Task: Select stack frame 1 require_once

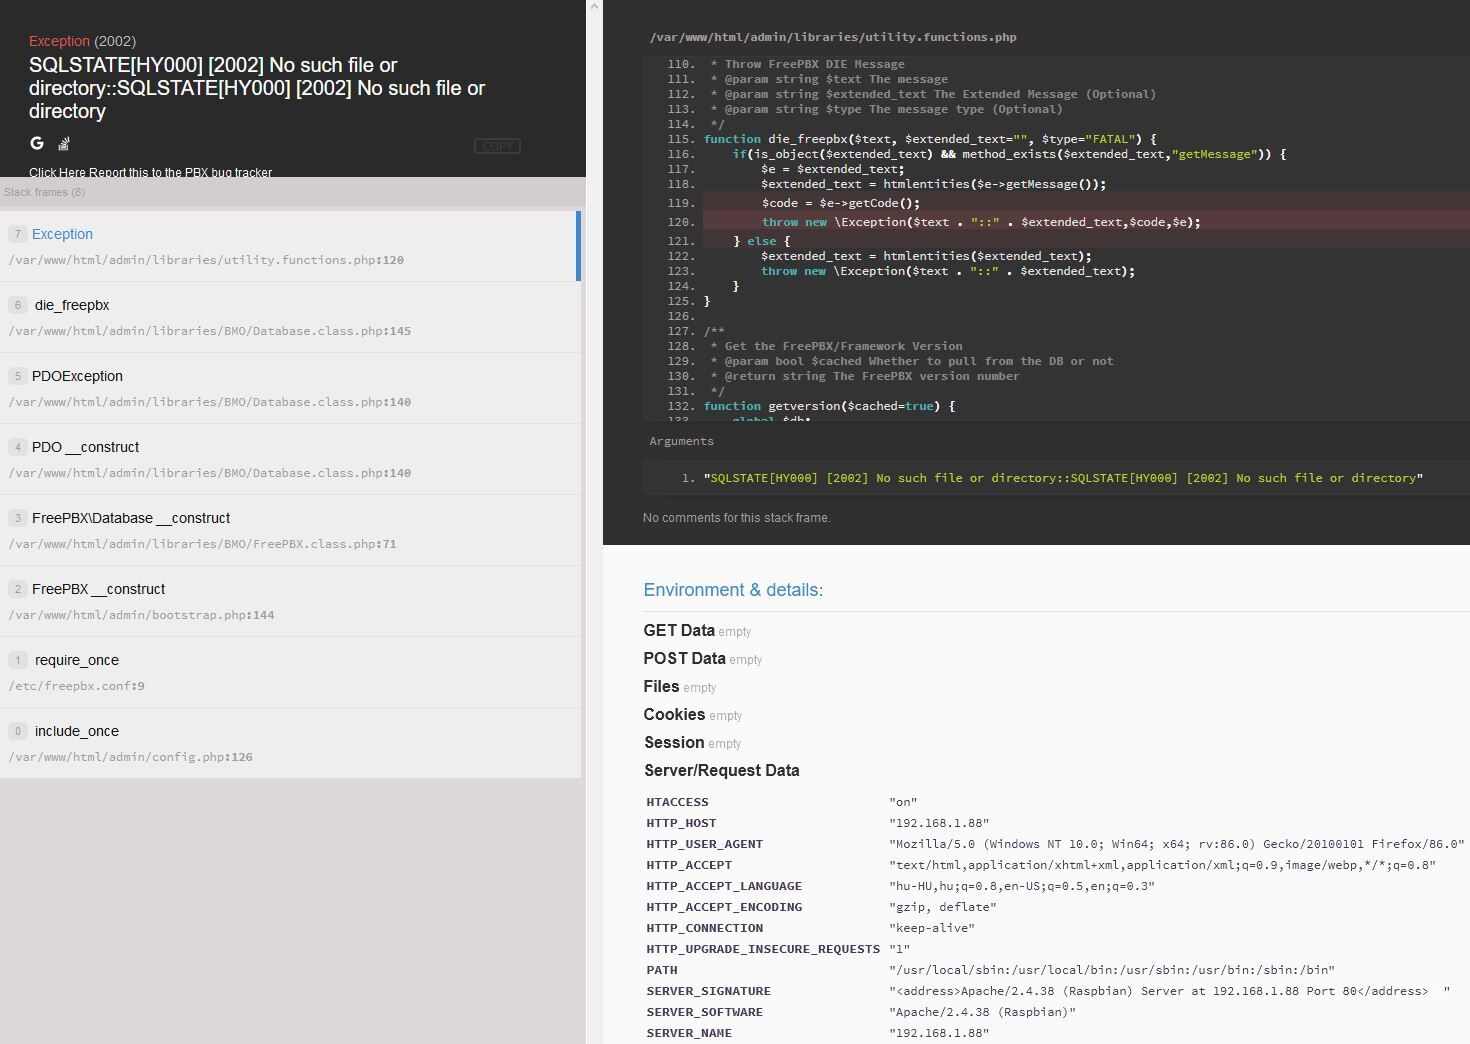Action: [x=290, y=672]
